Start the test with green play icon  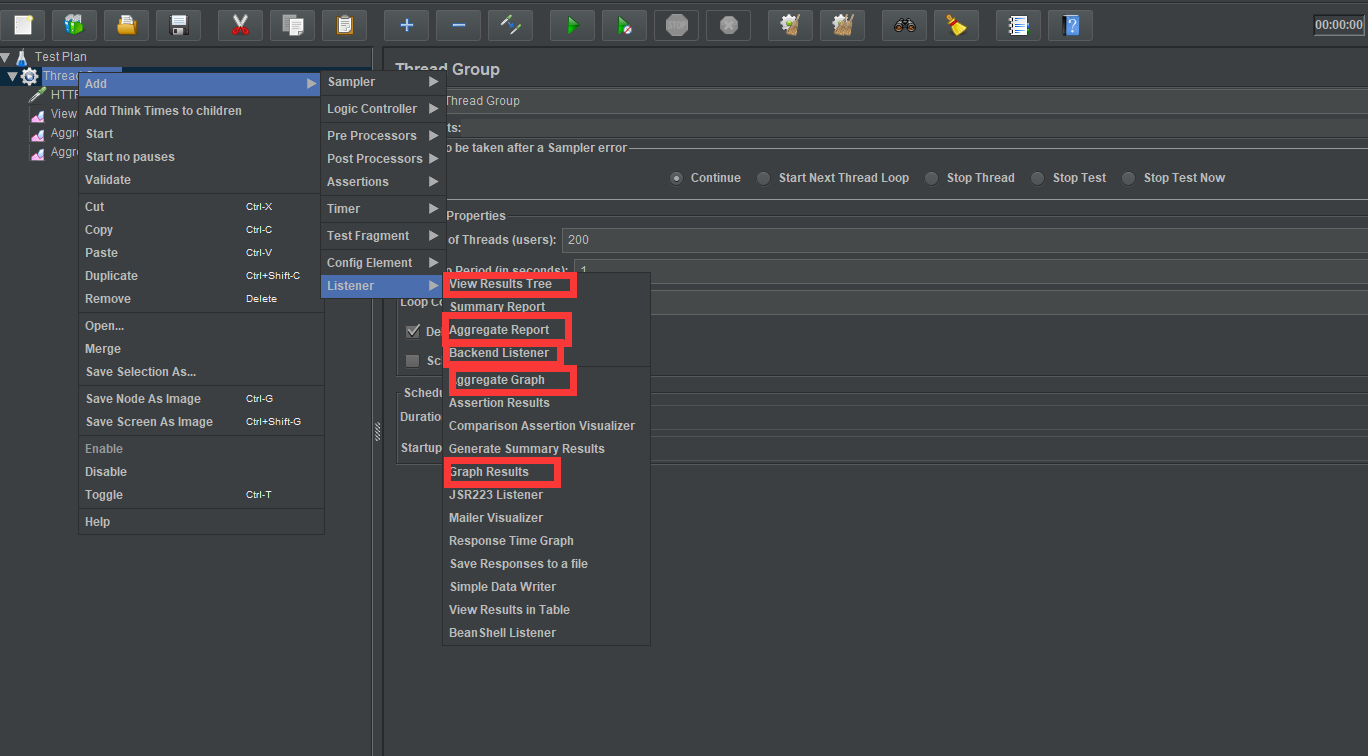click(x=572, y=25)
